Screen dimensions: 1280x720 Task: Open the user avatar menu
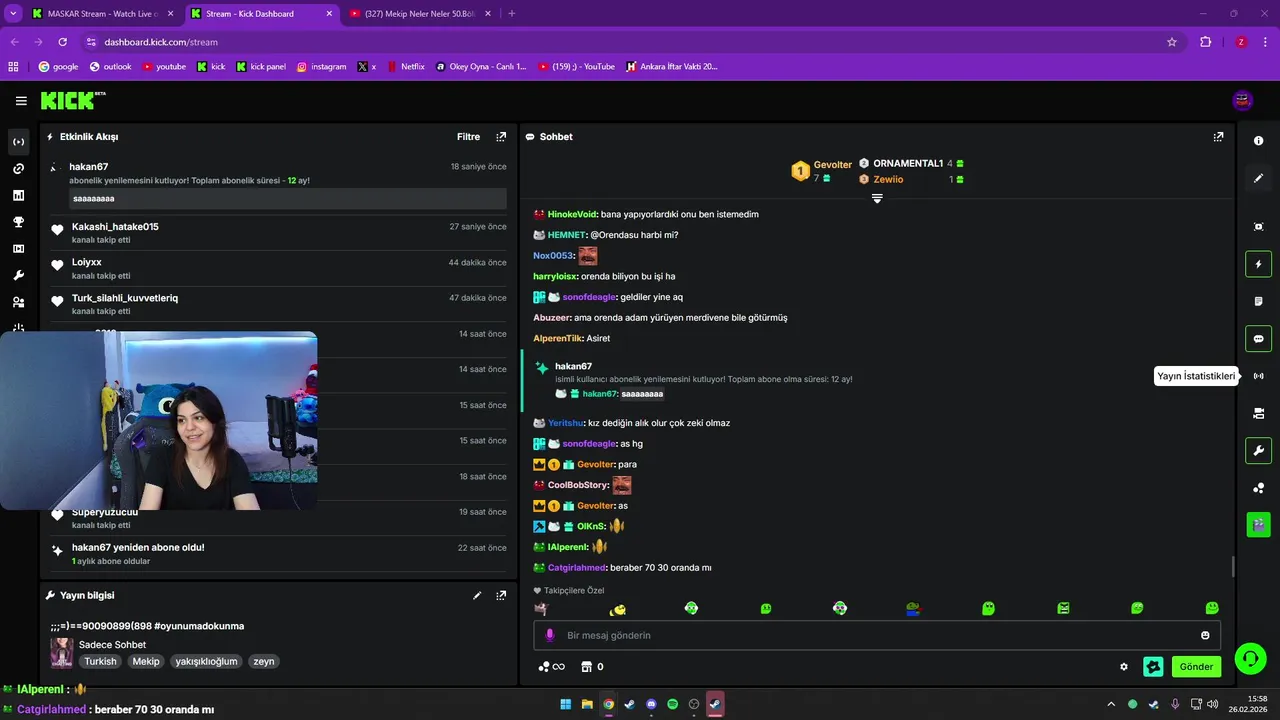coord(1243,100)
